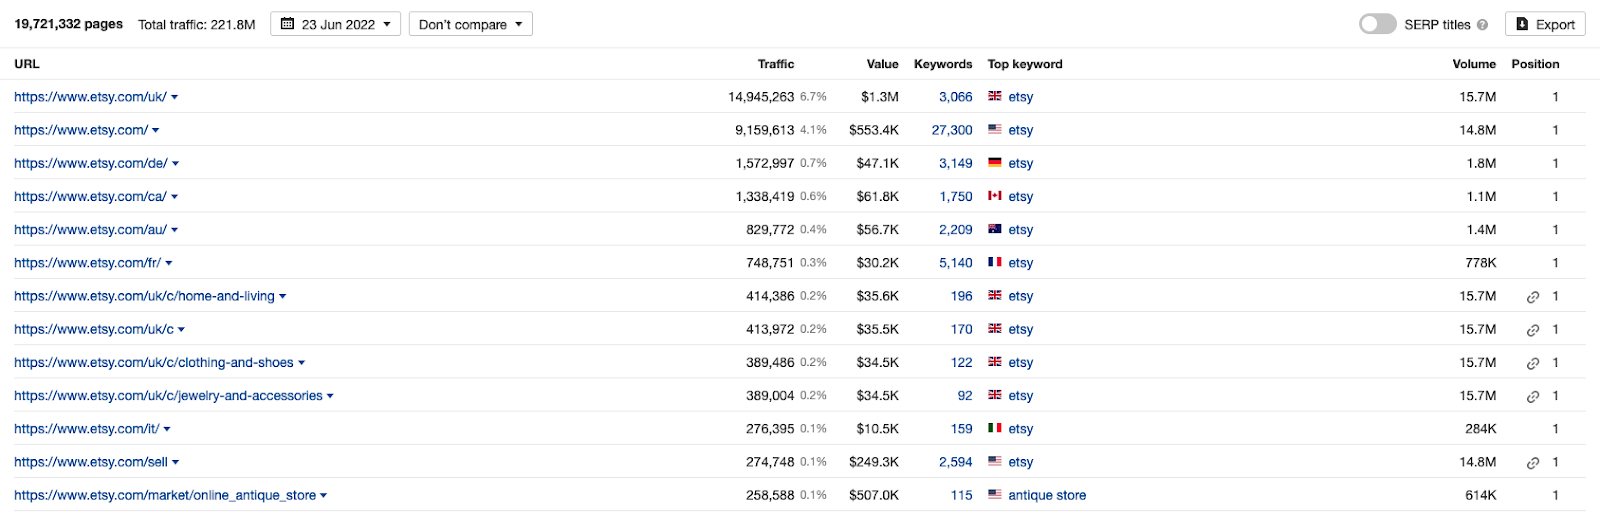The image size is (1600, 514).
Task: Open the online_antique_store URL link
Action: 165,495
